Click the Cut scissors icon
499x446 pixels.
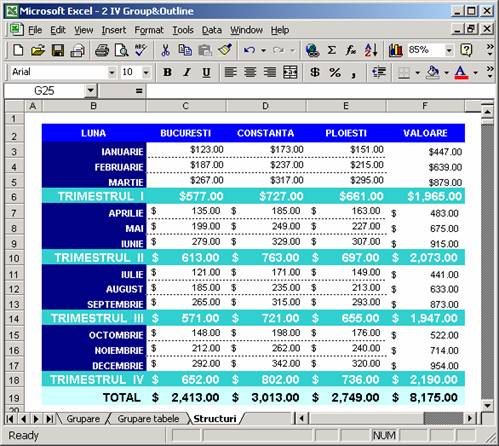pos(165,50)
